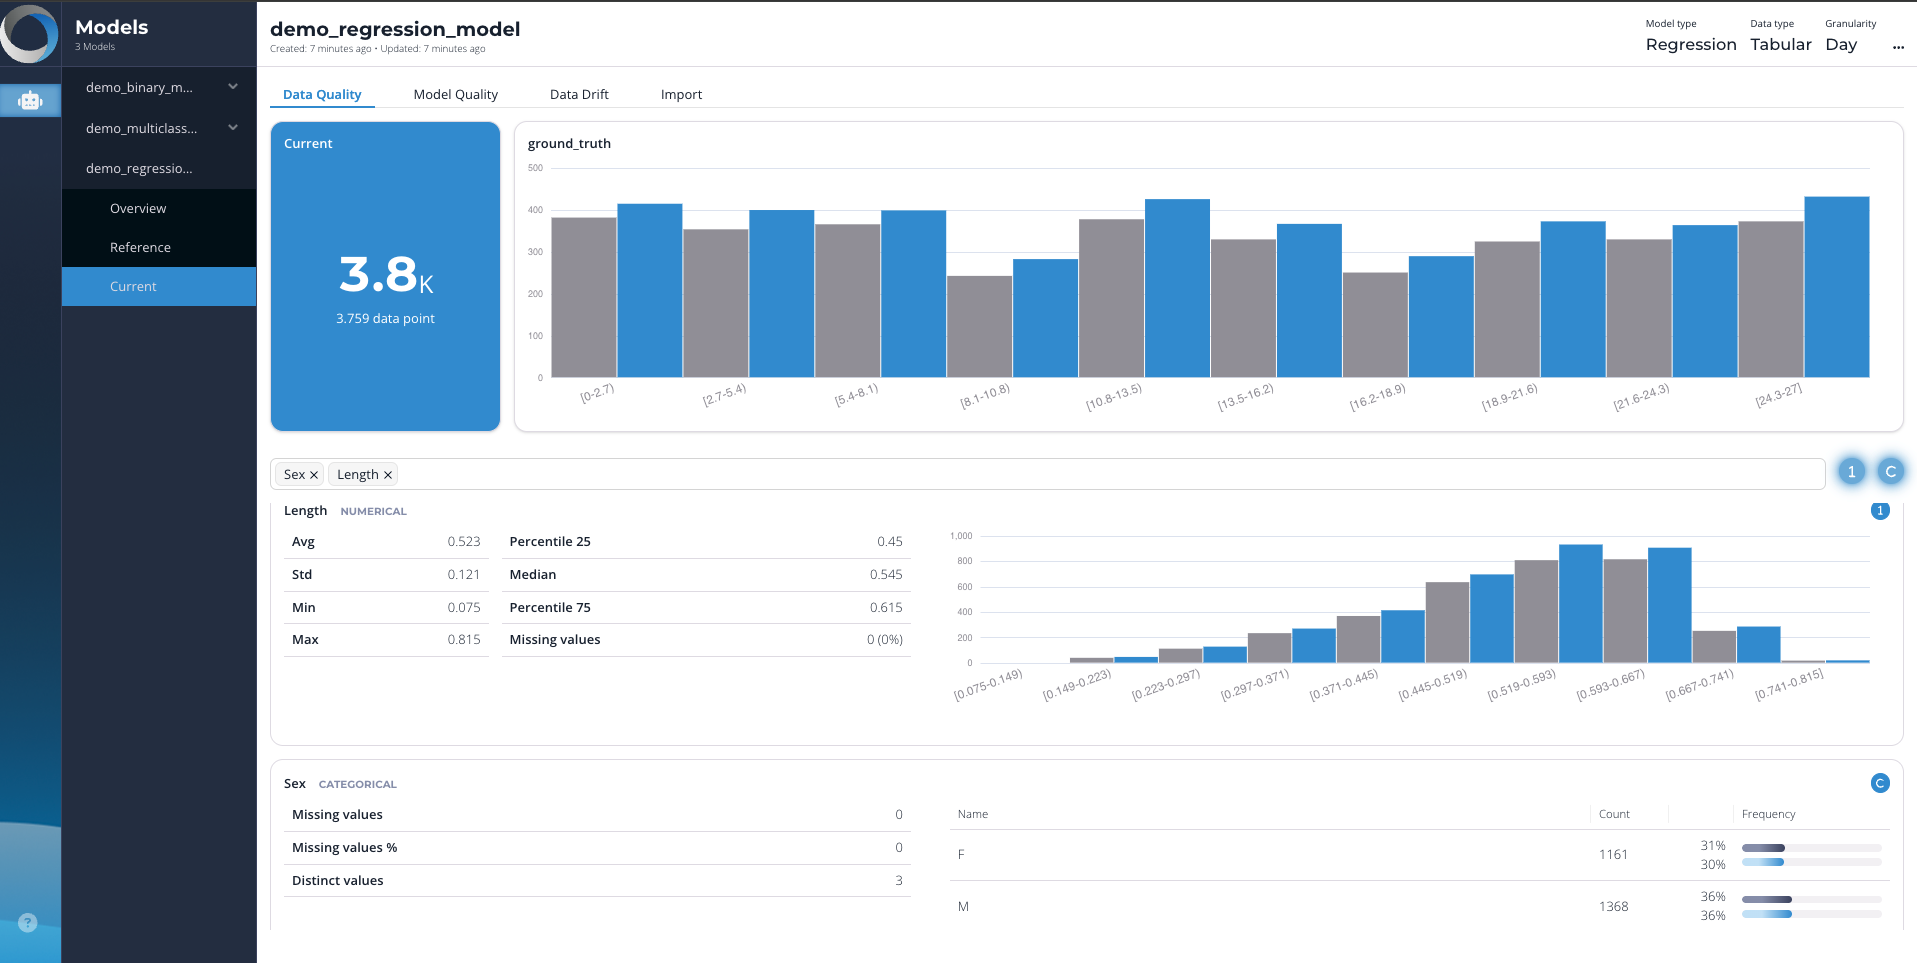Open the Data Drift tab

tap(579, 94)
